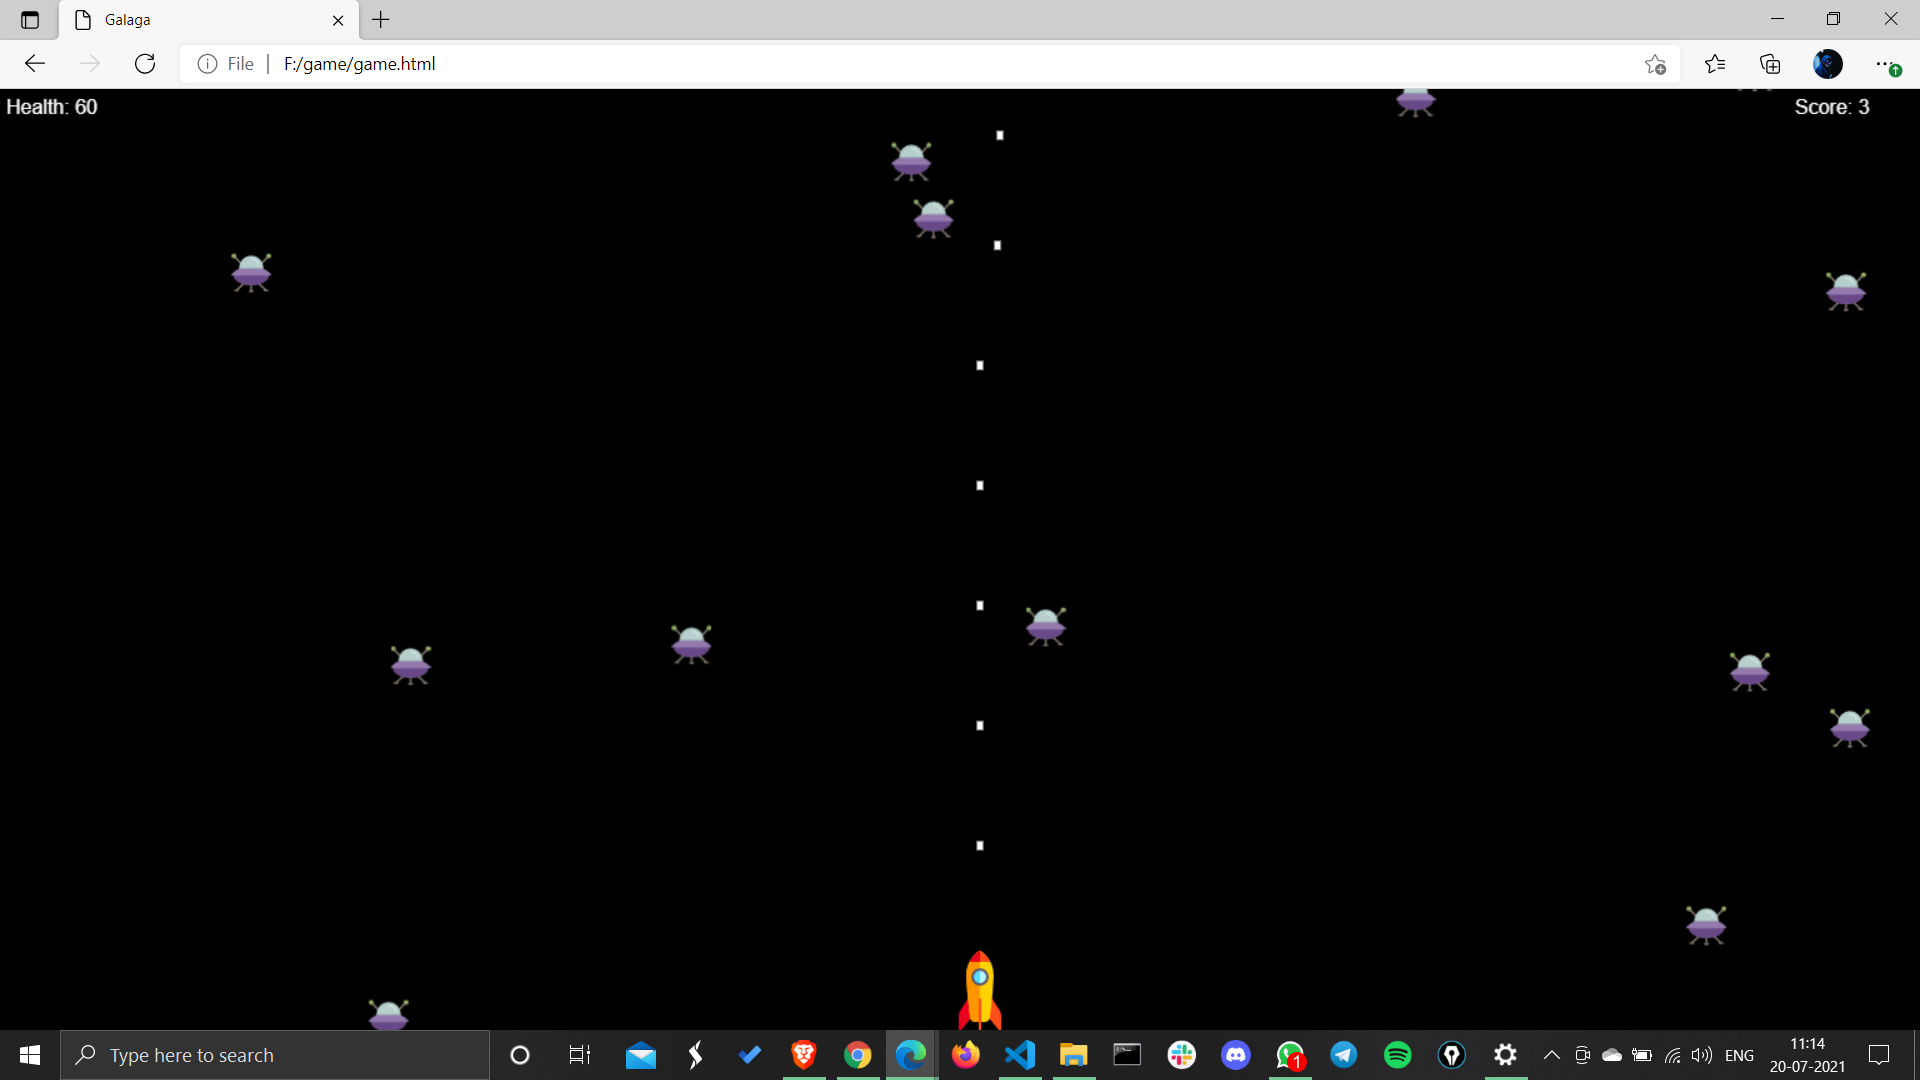
Task: Switch to Microsoft Edge in taskbar
Action: 911,1055
